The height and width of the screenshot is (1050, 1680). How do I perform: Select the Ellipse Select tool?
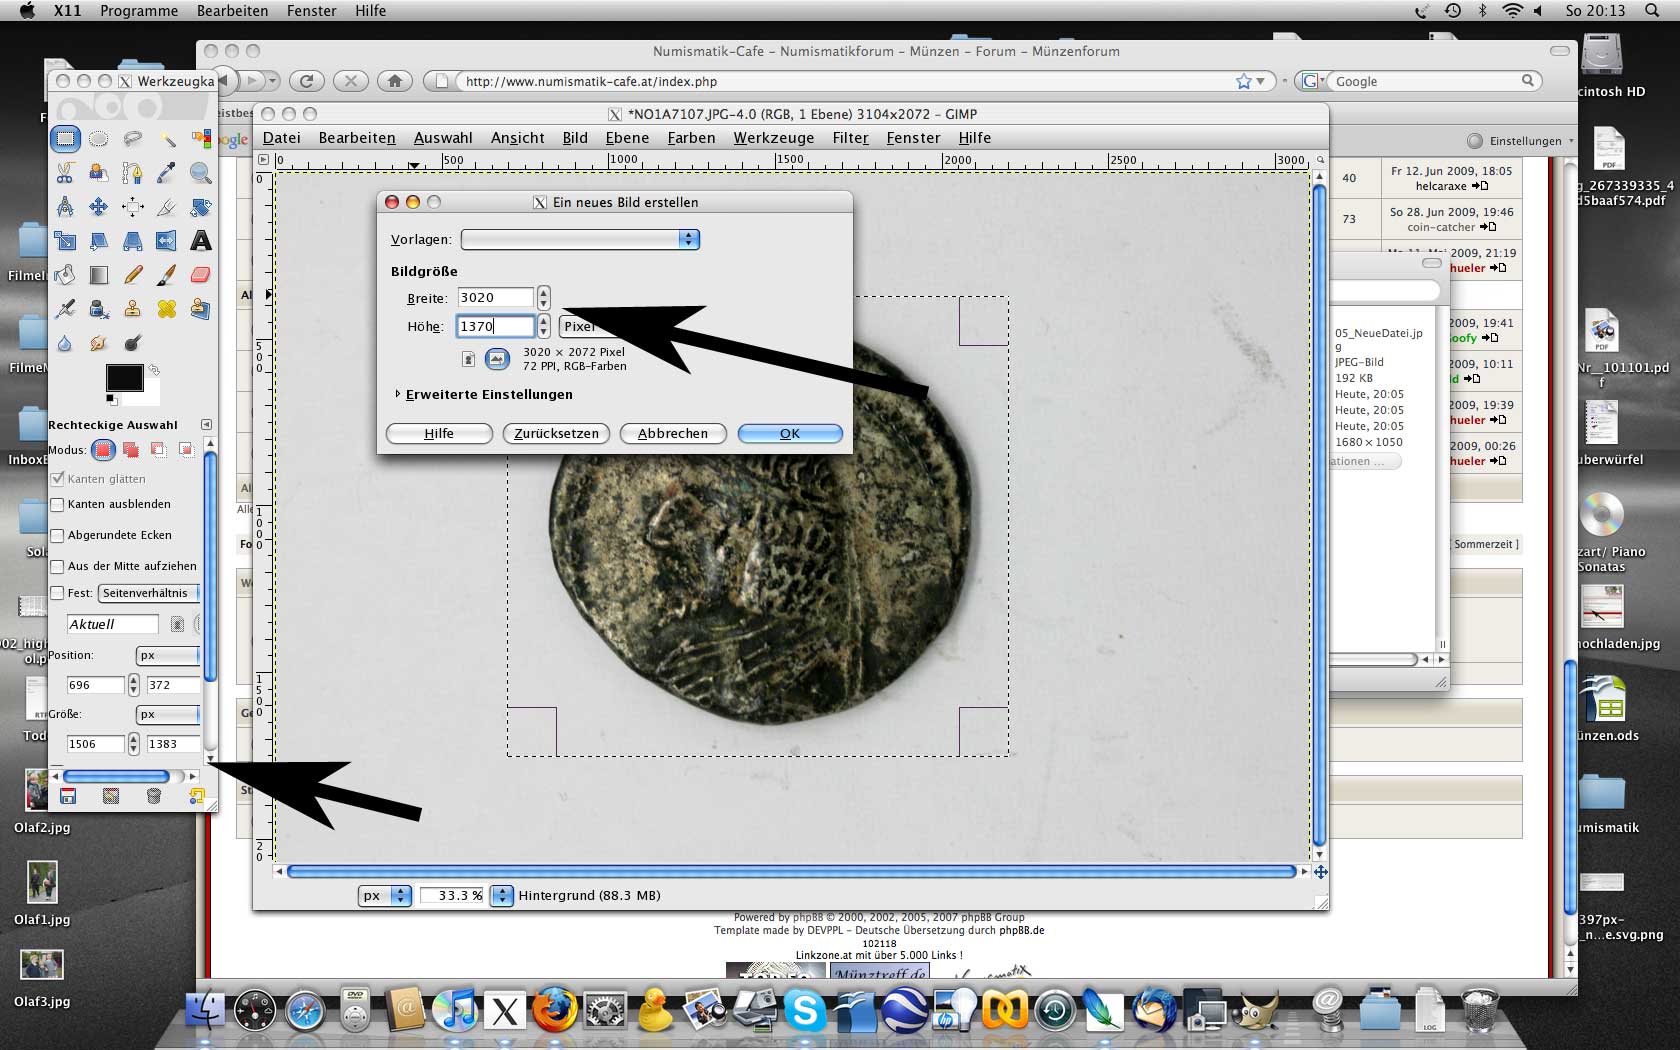coord(99,139)
